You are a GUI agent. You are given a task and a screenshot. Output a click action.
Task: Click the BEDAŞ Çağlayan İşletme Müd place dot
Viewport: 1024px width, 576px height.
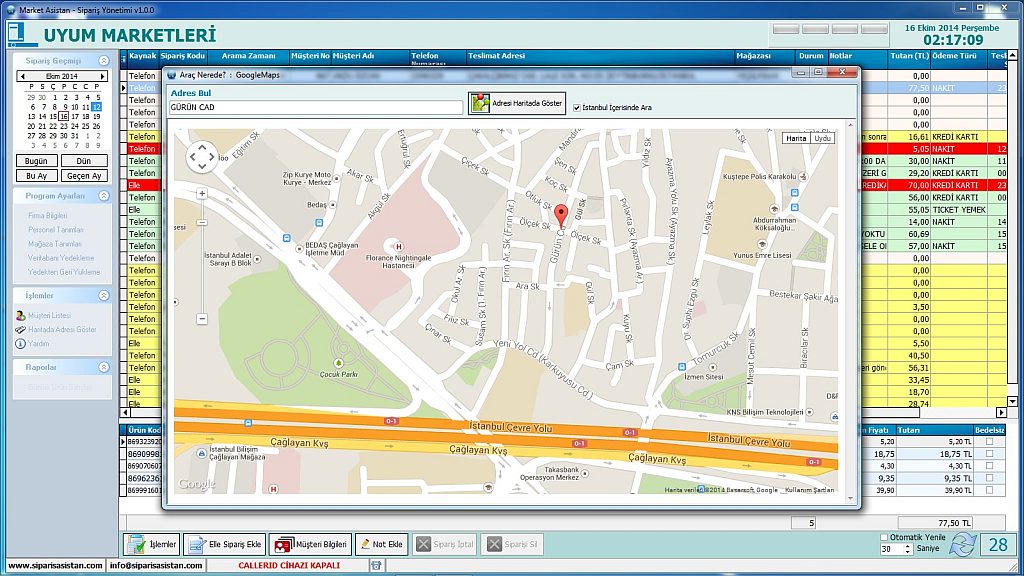tap(299, 248)
